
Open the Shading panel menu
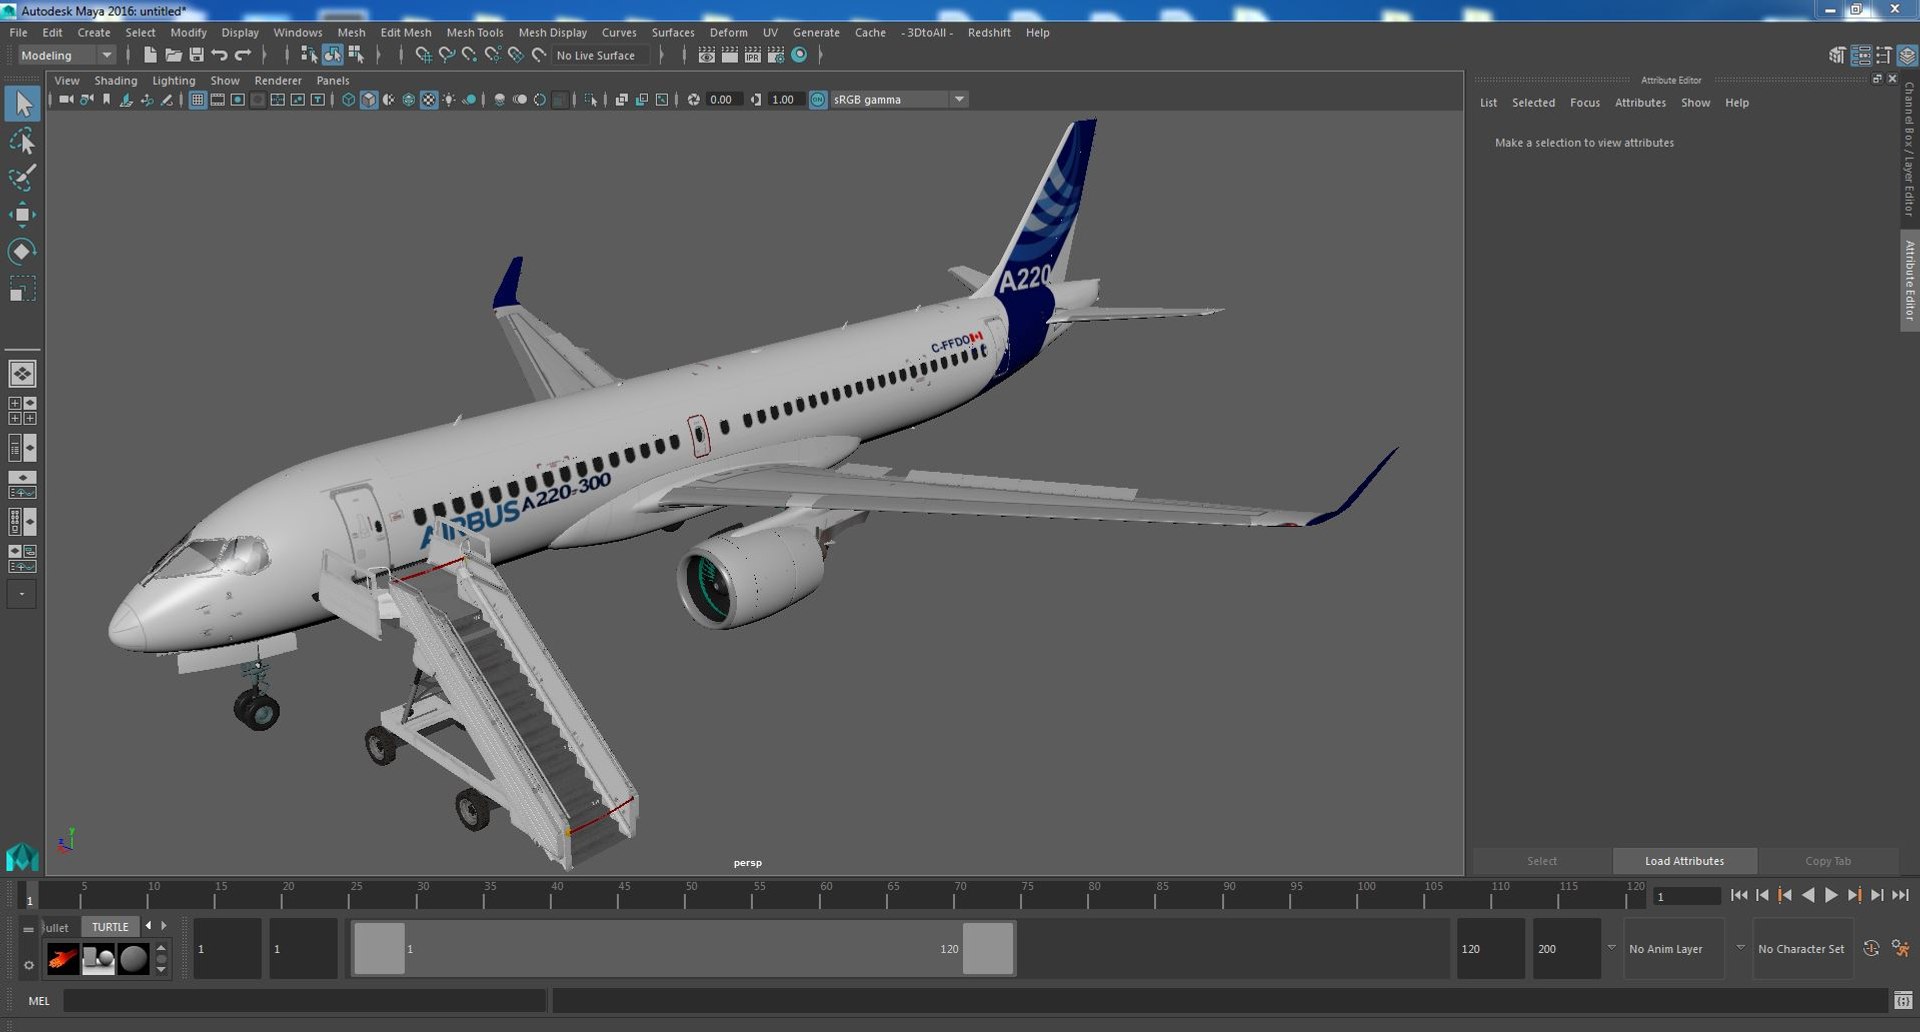pos(116,80)
